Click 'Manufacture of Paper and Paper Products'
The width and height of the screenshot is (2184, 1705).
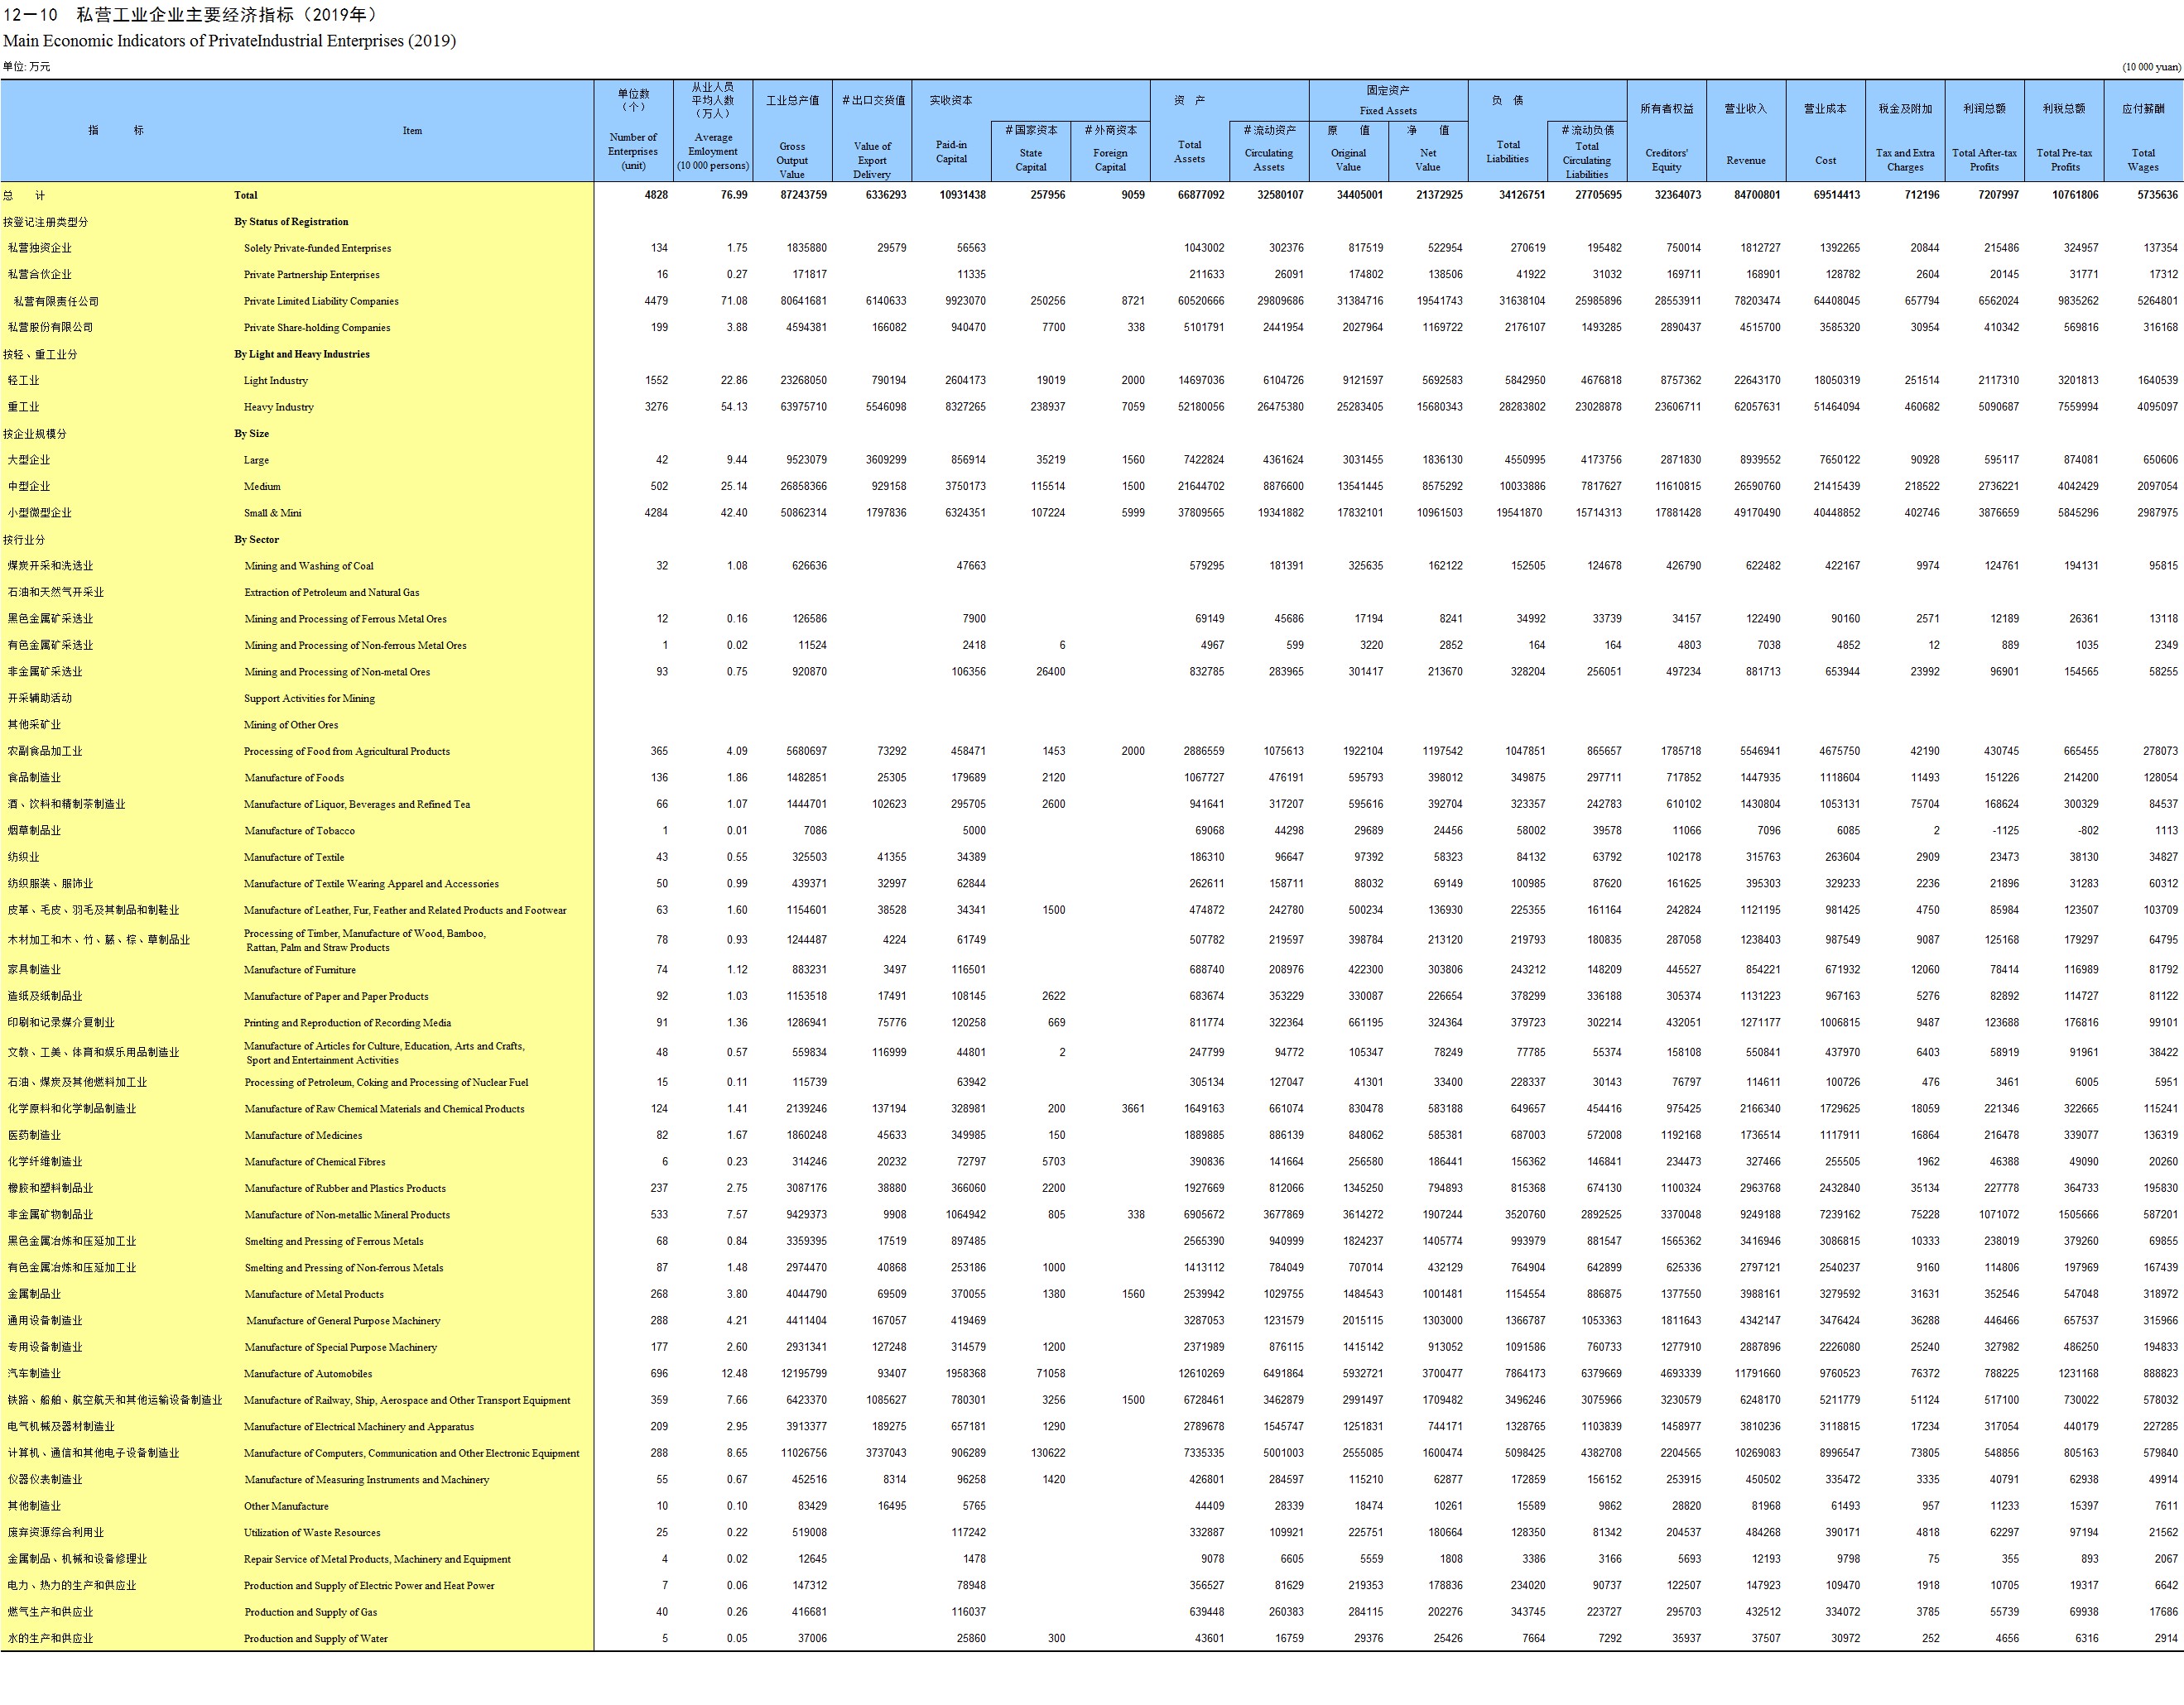336,997
